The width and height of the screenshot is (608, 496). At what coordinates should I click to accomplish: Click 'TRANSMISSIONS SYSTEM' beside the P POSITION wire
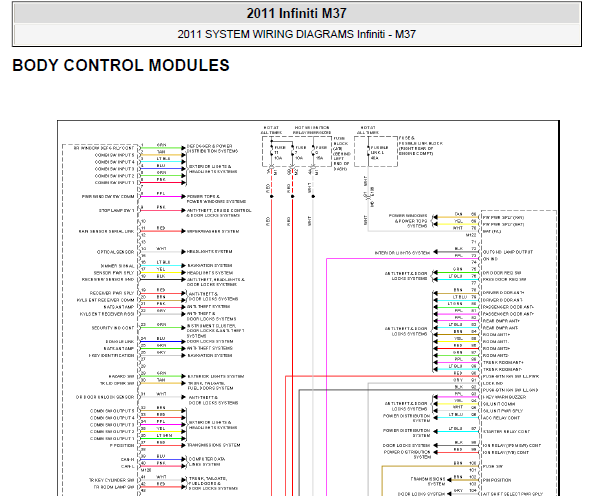pyautogui.click(x=214, y=446)
